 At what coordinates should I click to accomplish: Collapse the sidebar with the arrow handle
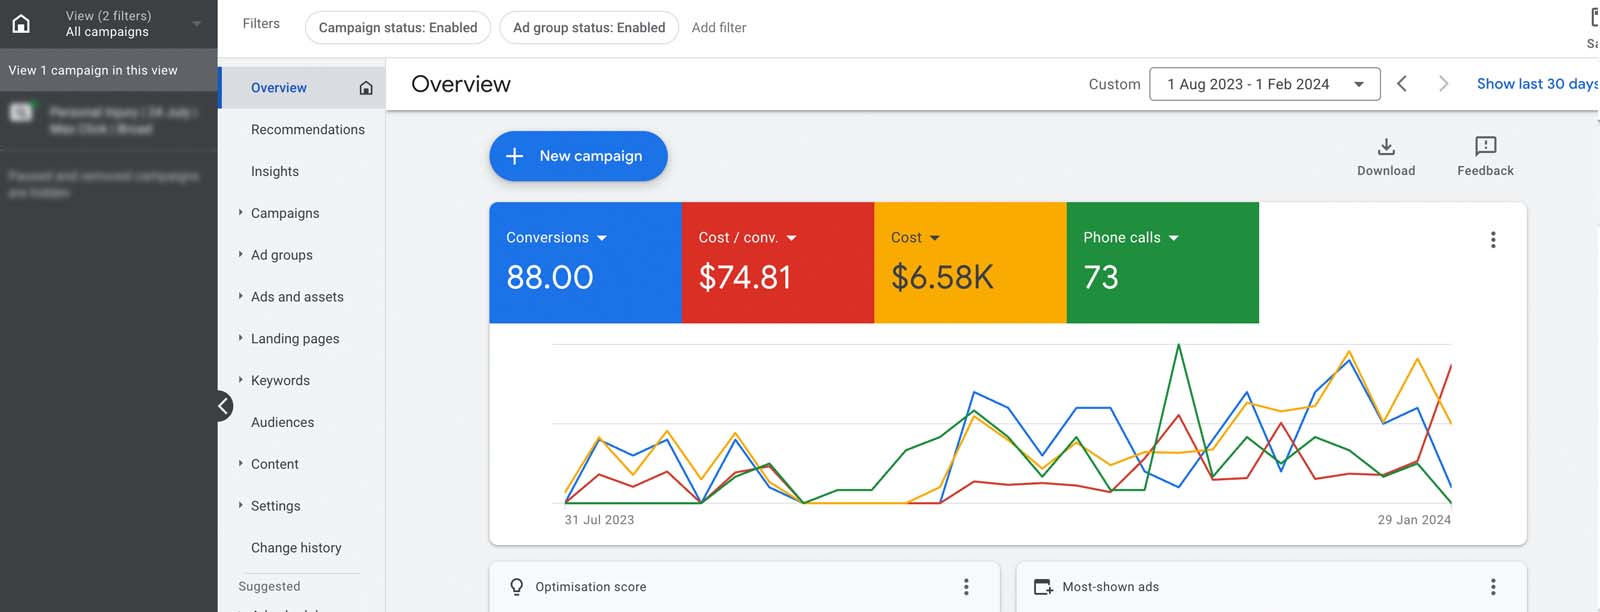pos(224,406)
